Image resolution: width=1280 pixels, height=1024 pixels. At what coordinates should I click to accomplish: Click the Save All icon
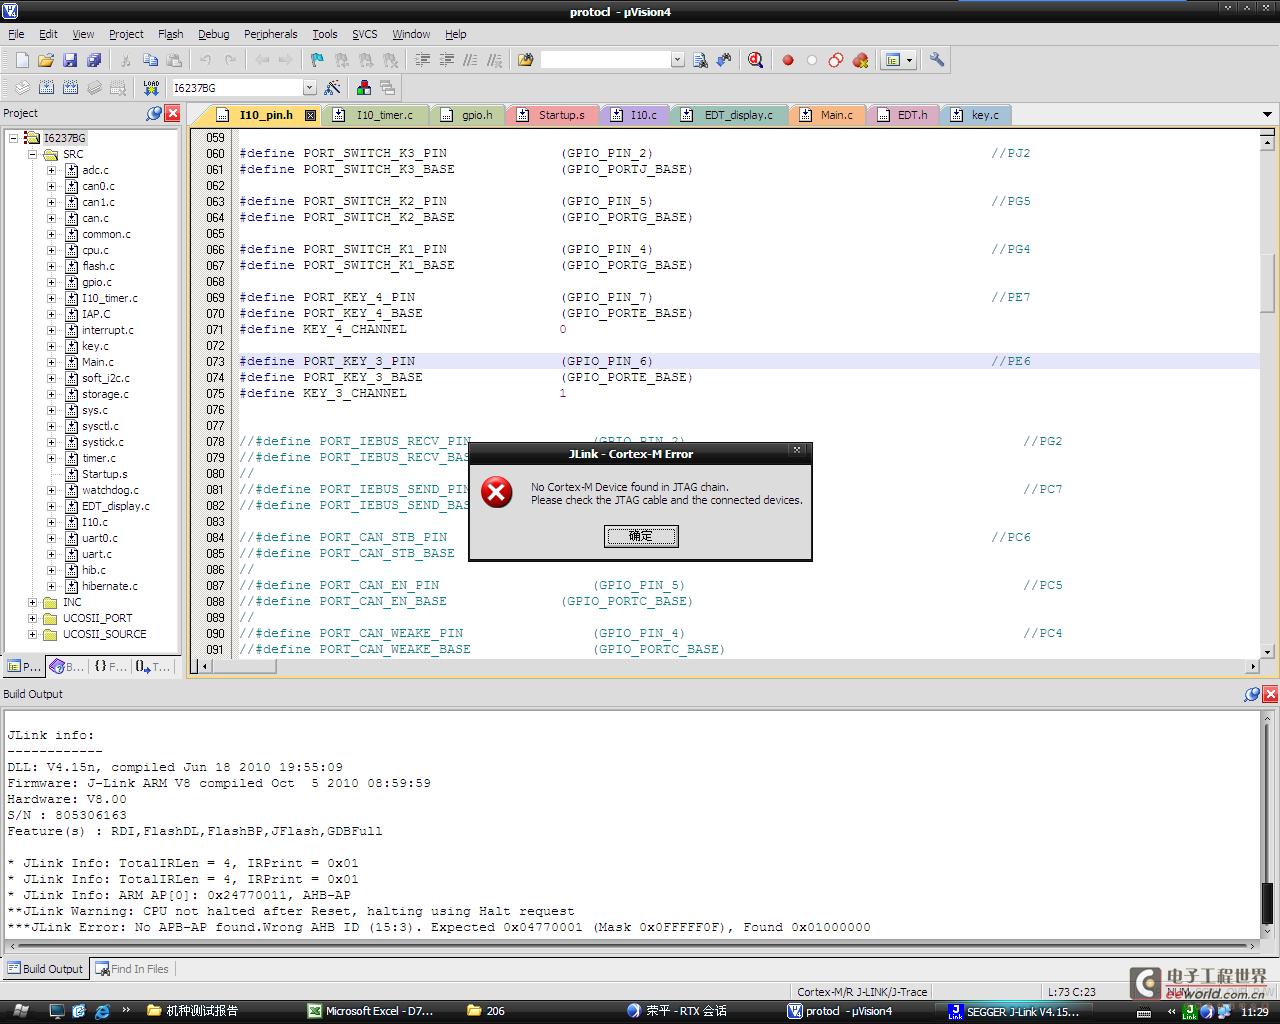coord(94,60)
